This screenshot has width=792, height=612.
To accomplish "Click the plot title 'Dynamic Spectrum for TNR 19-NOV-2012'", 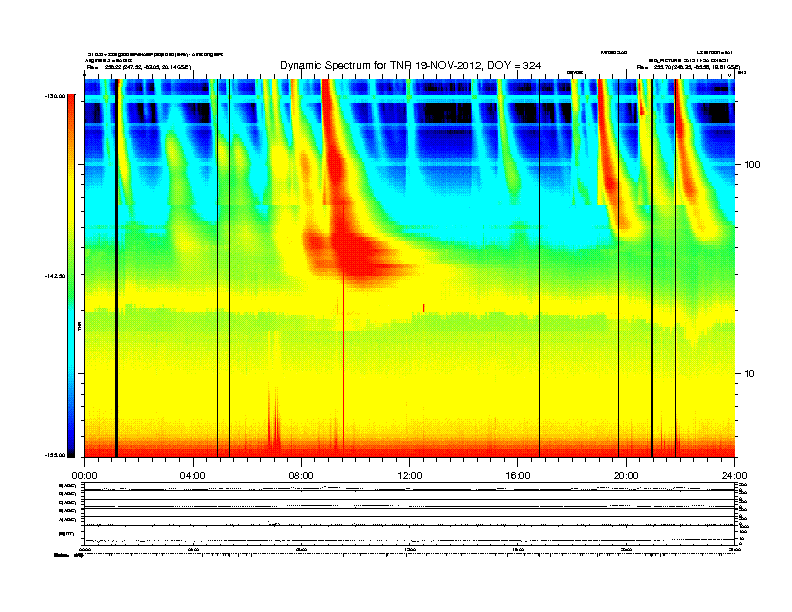I will [x=410, y=65].
